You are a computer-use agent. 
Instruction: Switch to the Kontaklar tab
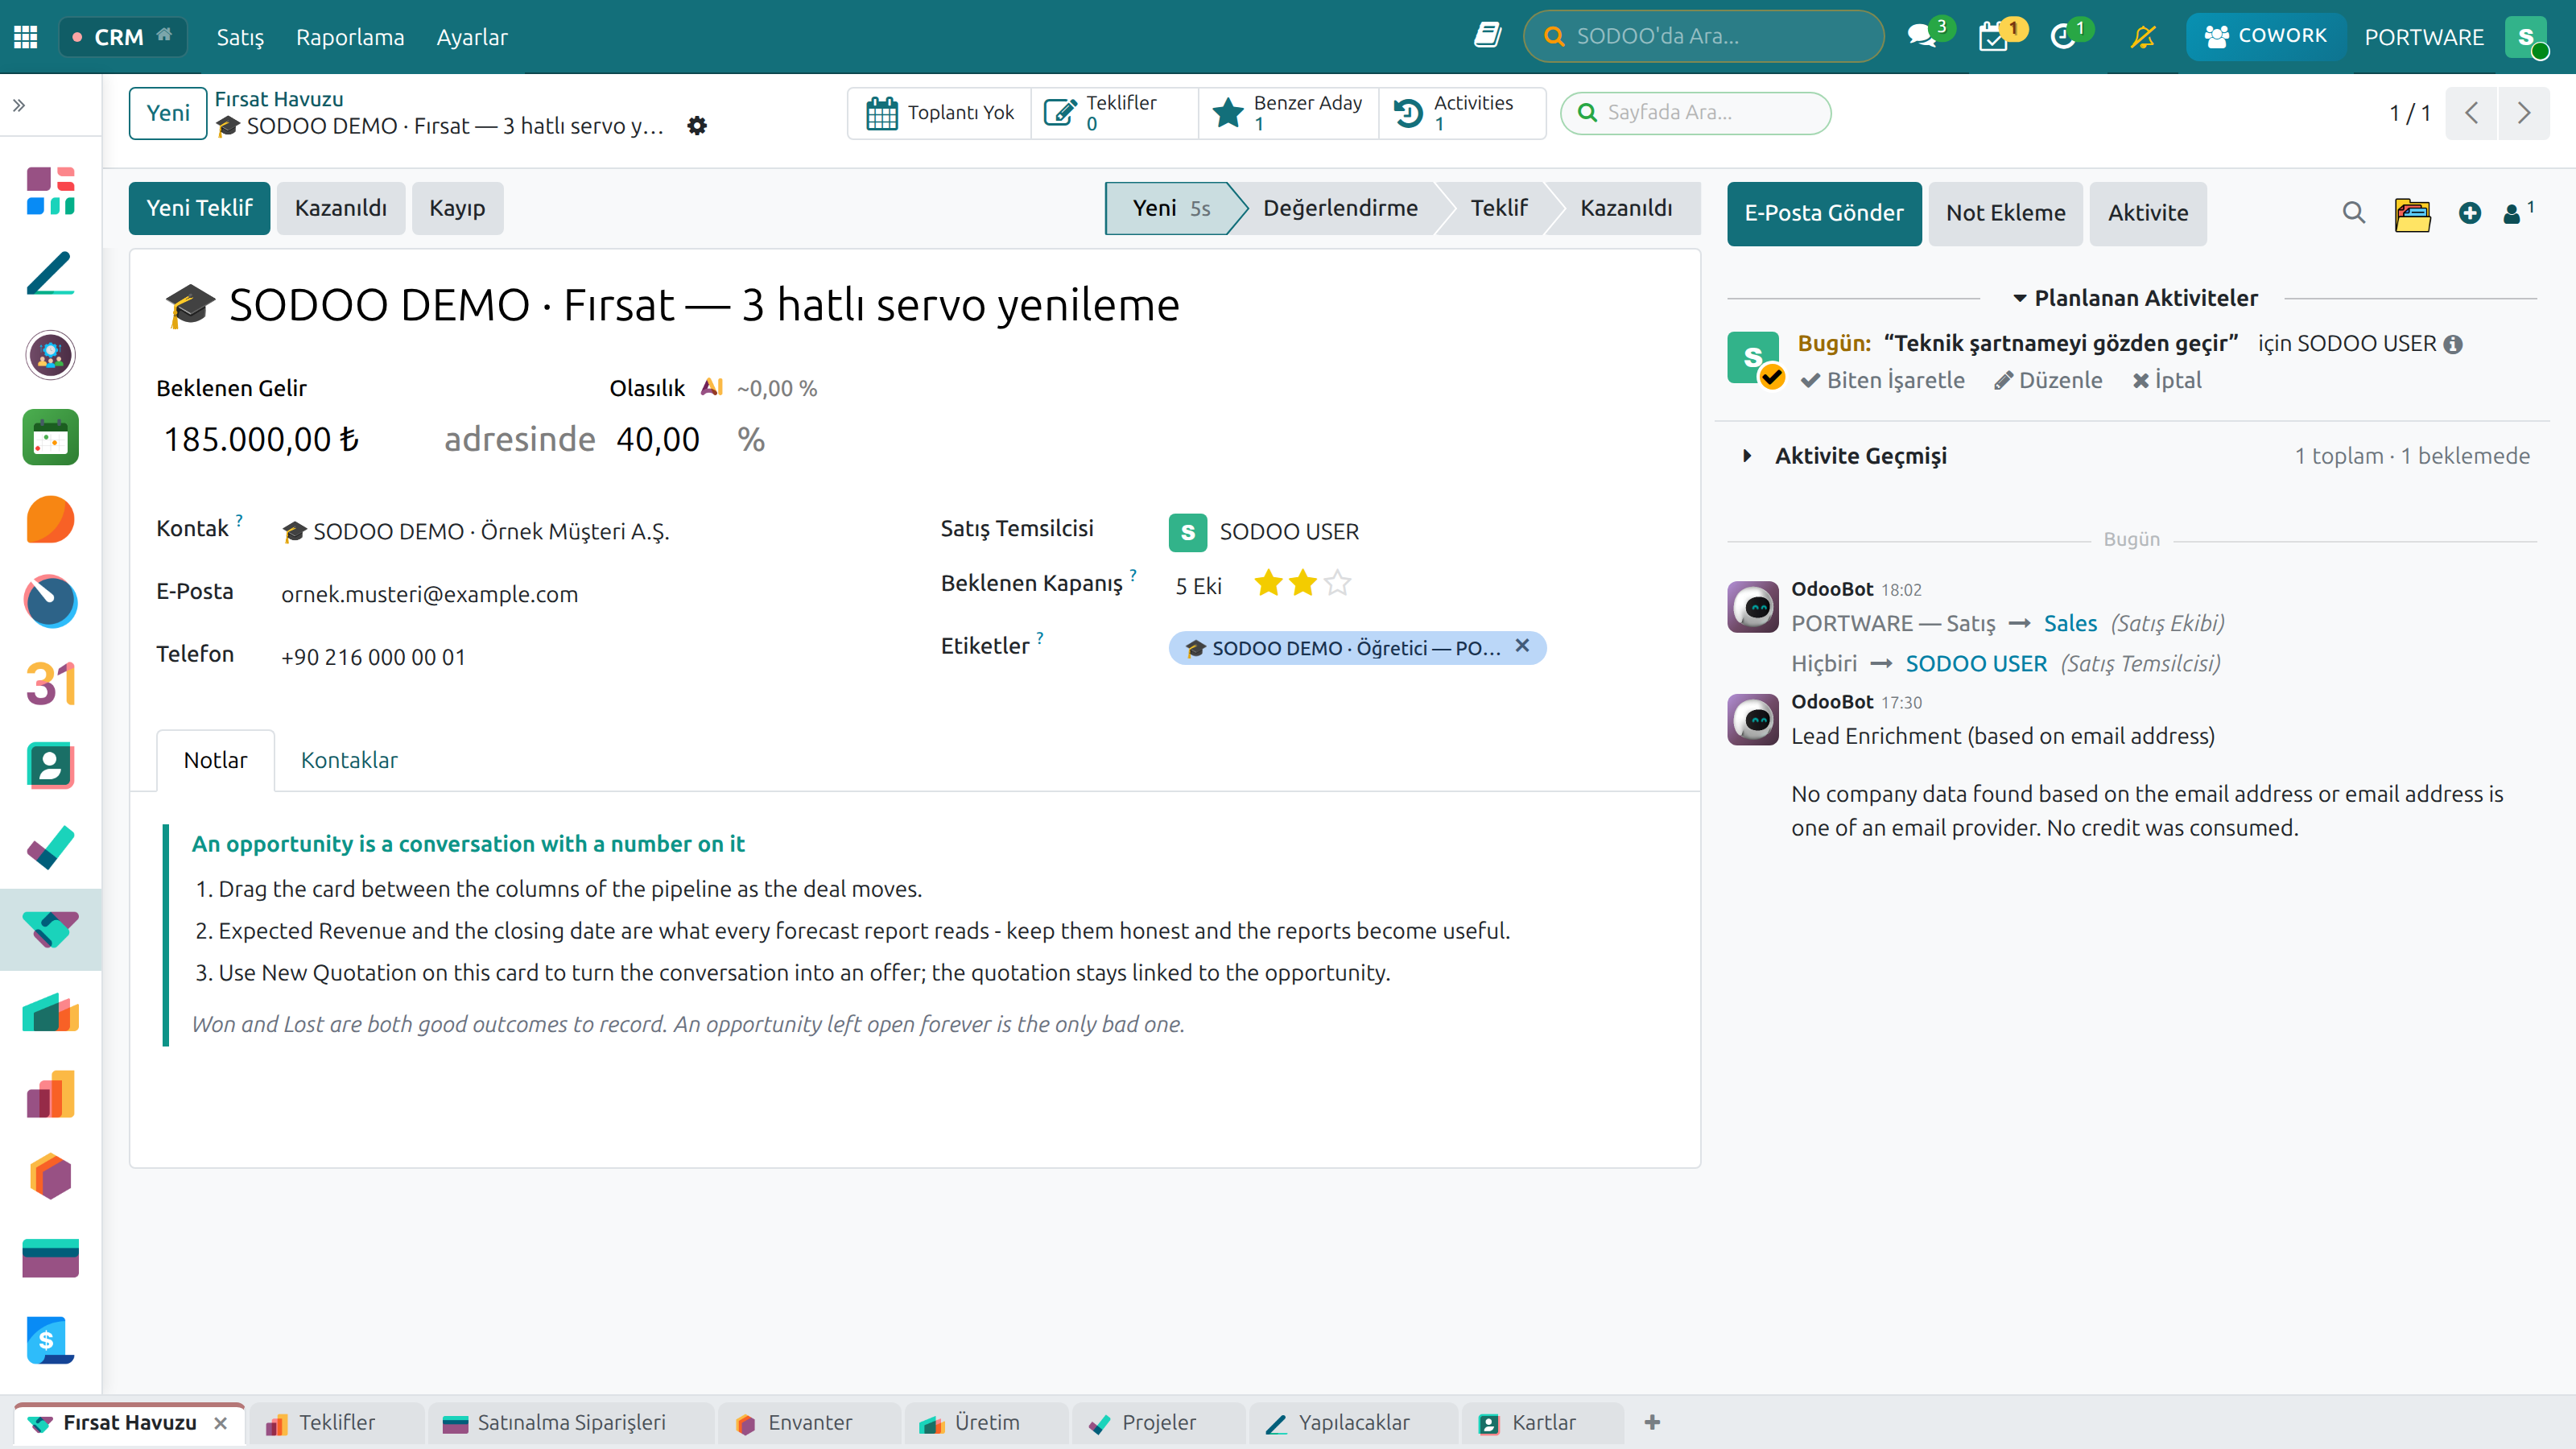point(349,760)
